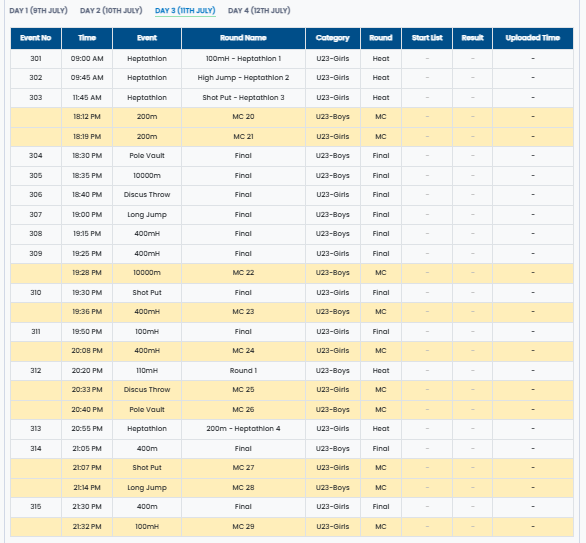586x543 pixels.
Task: Click the '09:45 AM' time cell
Action: point(87,78)
